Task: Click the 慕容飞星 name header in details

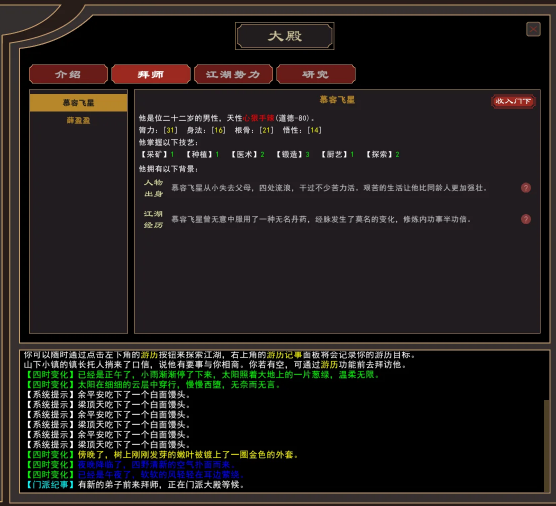Action: [x=337, y=100]
